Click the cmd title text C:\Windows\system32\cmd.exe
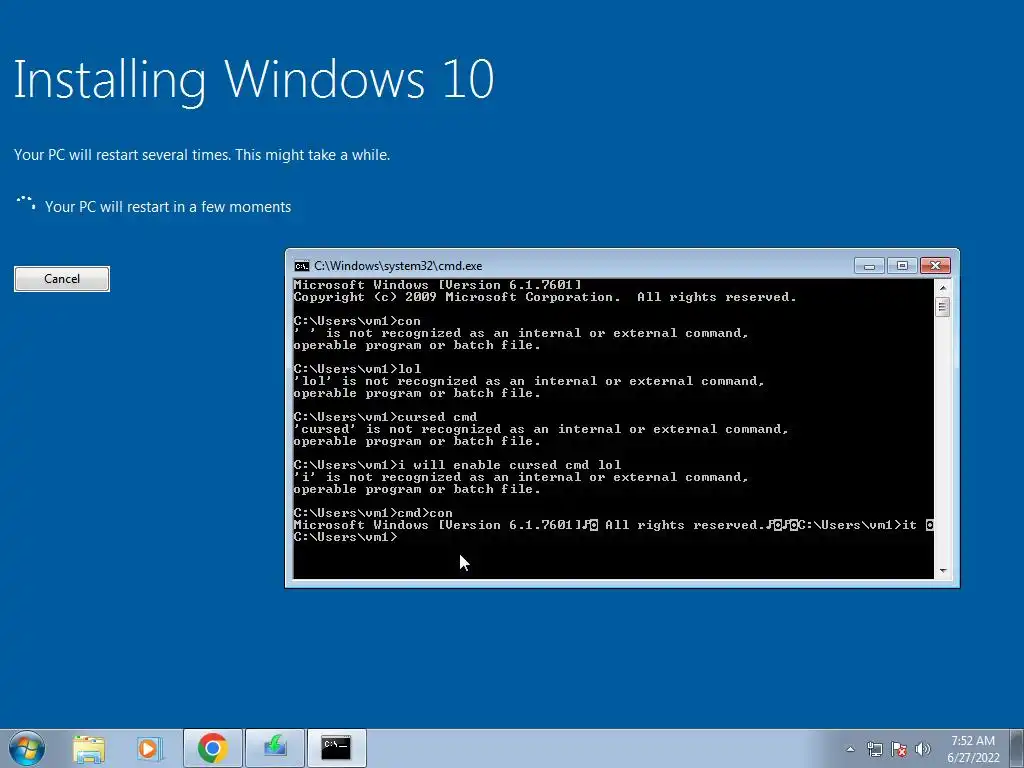Screen dimensions: 1024x768 398,266
